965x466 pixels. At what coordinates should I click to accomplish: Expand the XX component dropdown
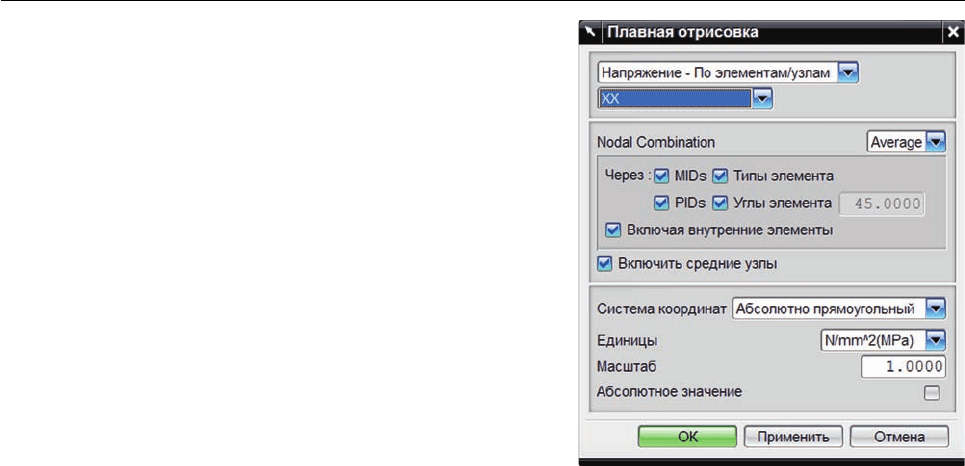pyautogui.click(x=763, y=98)
